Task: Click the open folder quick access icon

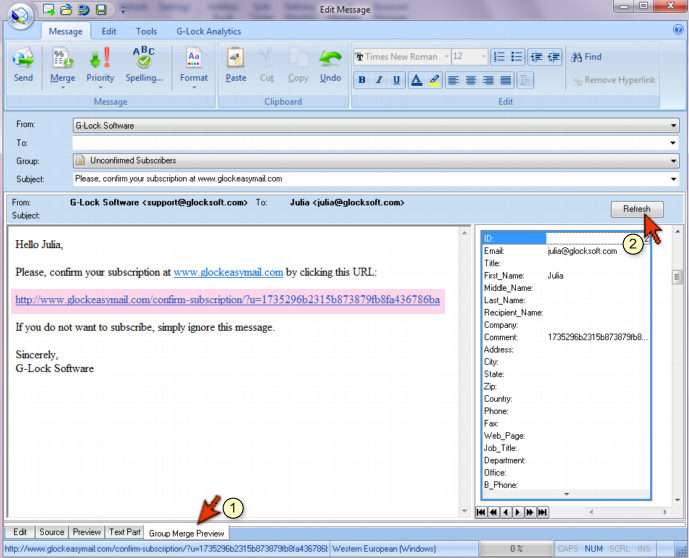Action: click(x=66, y=9)
